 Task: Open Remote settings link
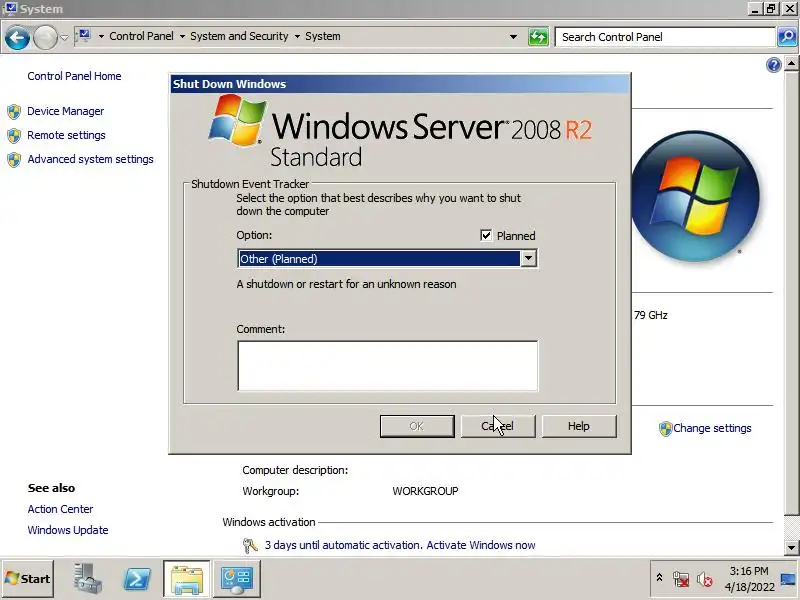tap(66, 135)
